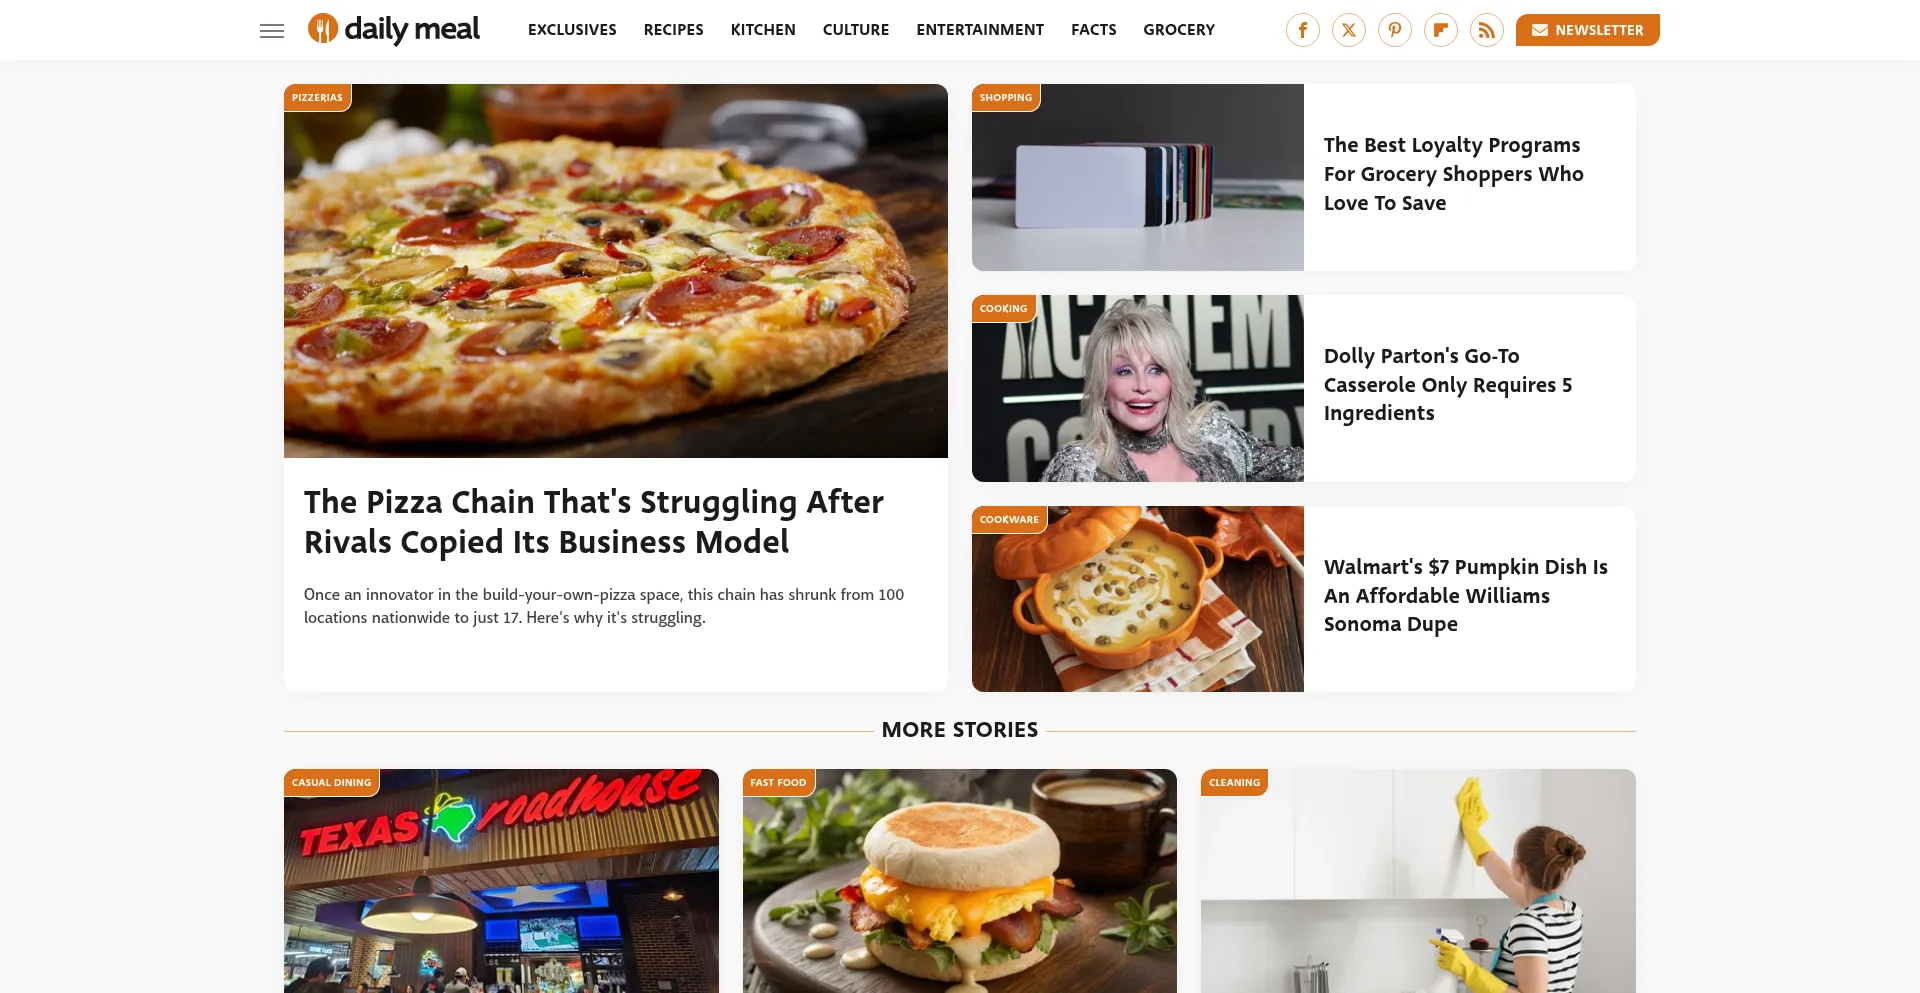Select the Casual Dining category tag
The image size is (1920, 993).
click(331, 783)
